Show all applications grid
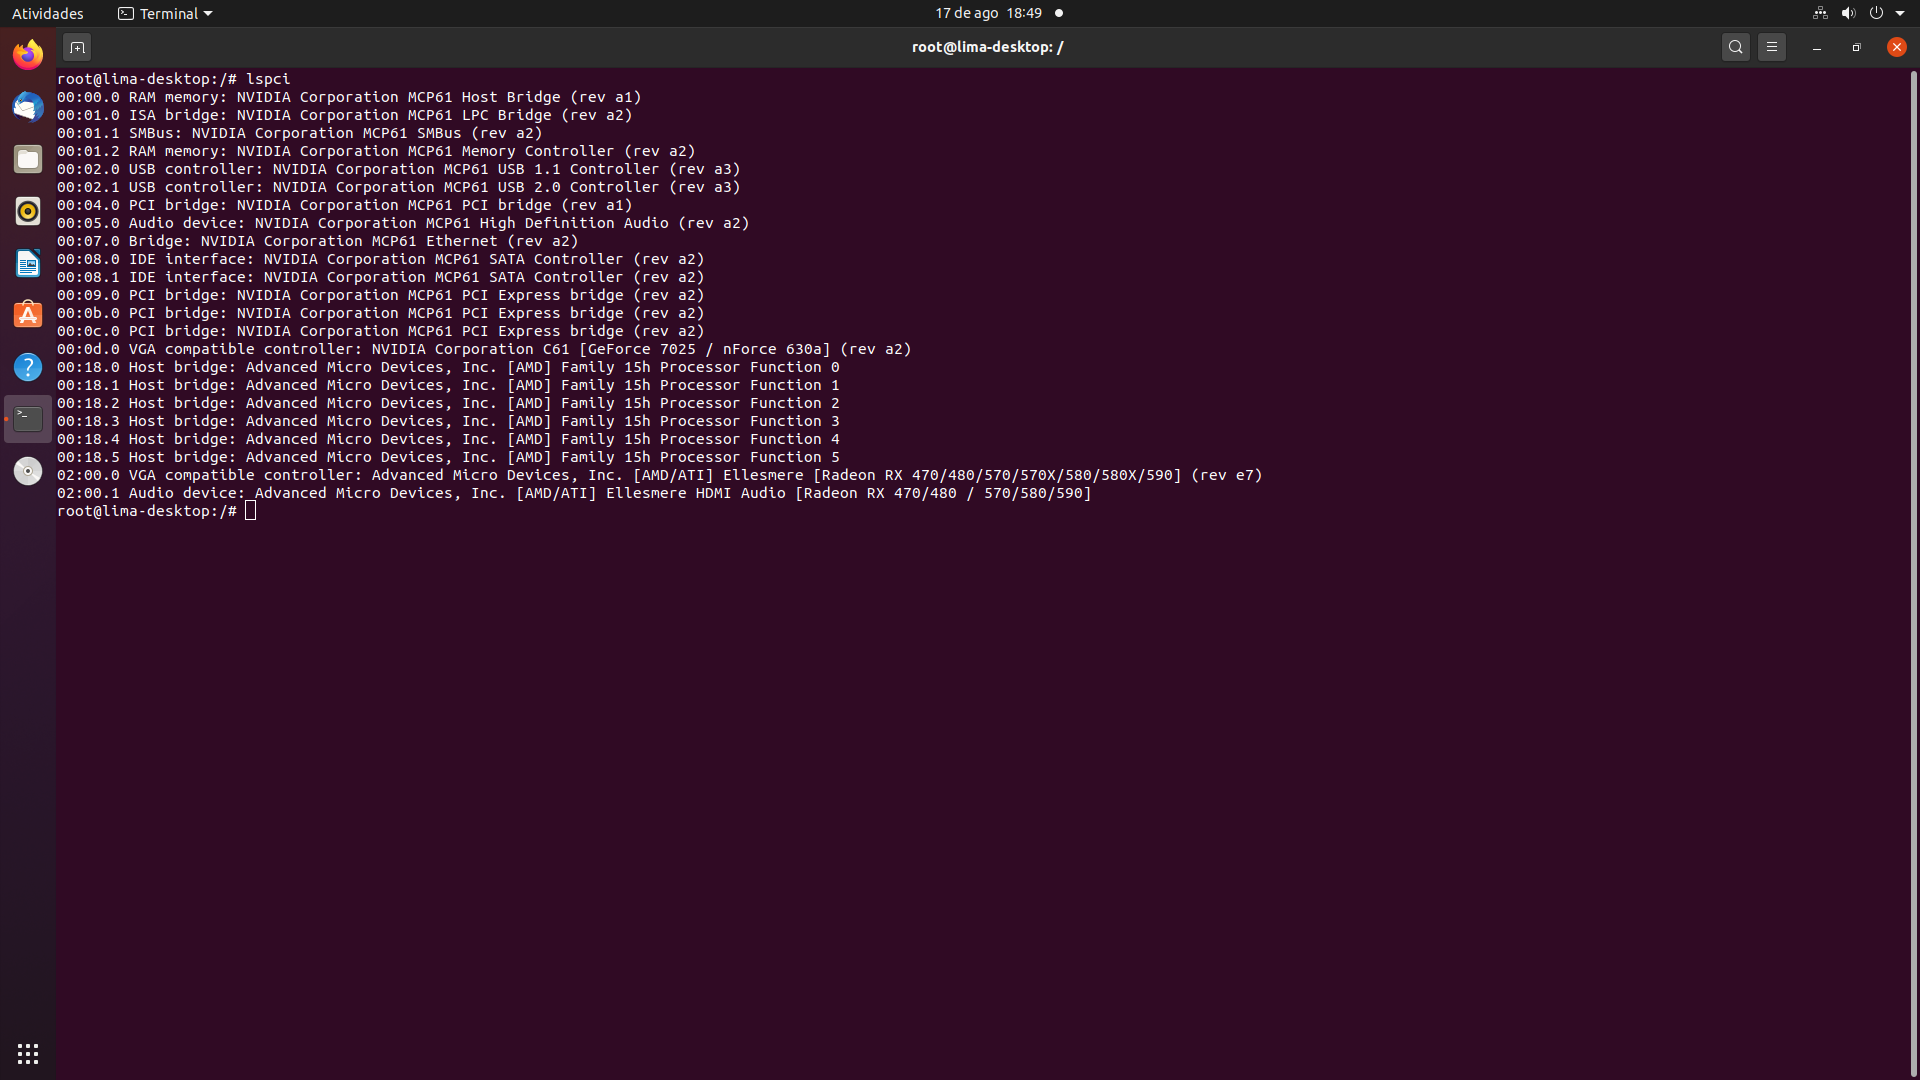The height and width of the screenshot is (1080, 1920). (x=28, y=1054)
